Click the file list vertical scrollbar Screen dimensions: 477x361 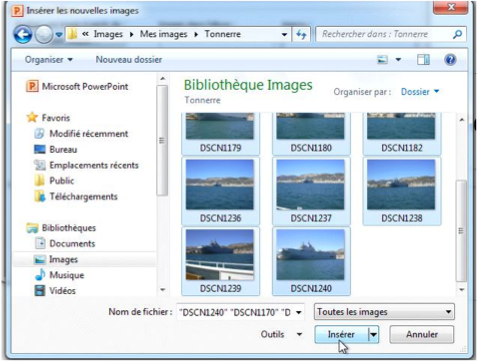pos(462,204)
